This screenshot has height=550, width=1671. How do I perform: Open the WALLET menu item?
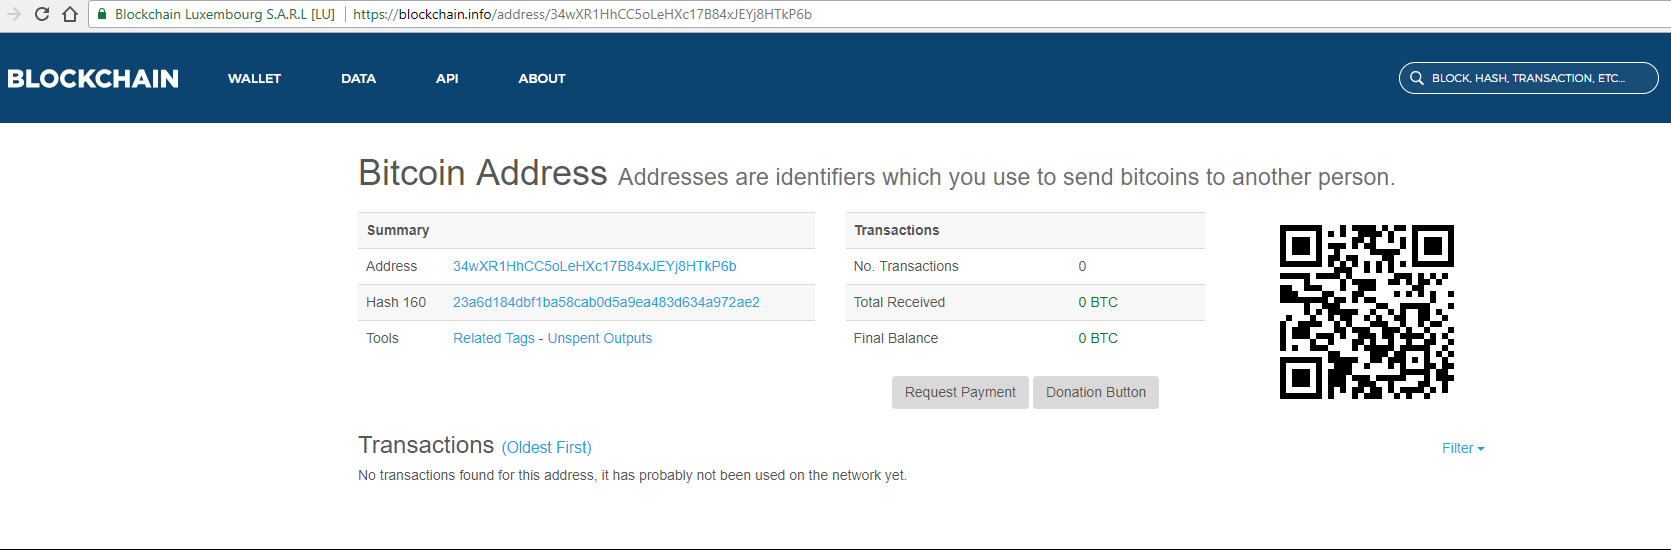pos(254,78)
